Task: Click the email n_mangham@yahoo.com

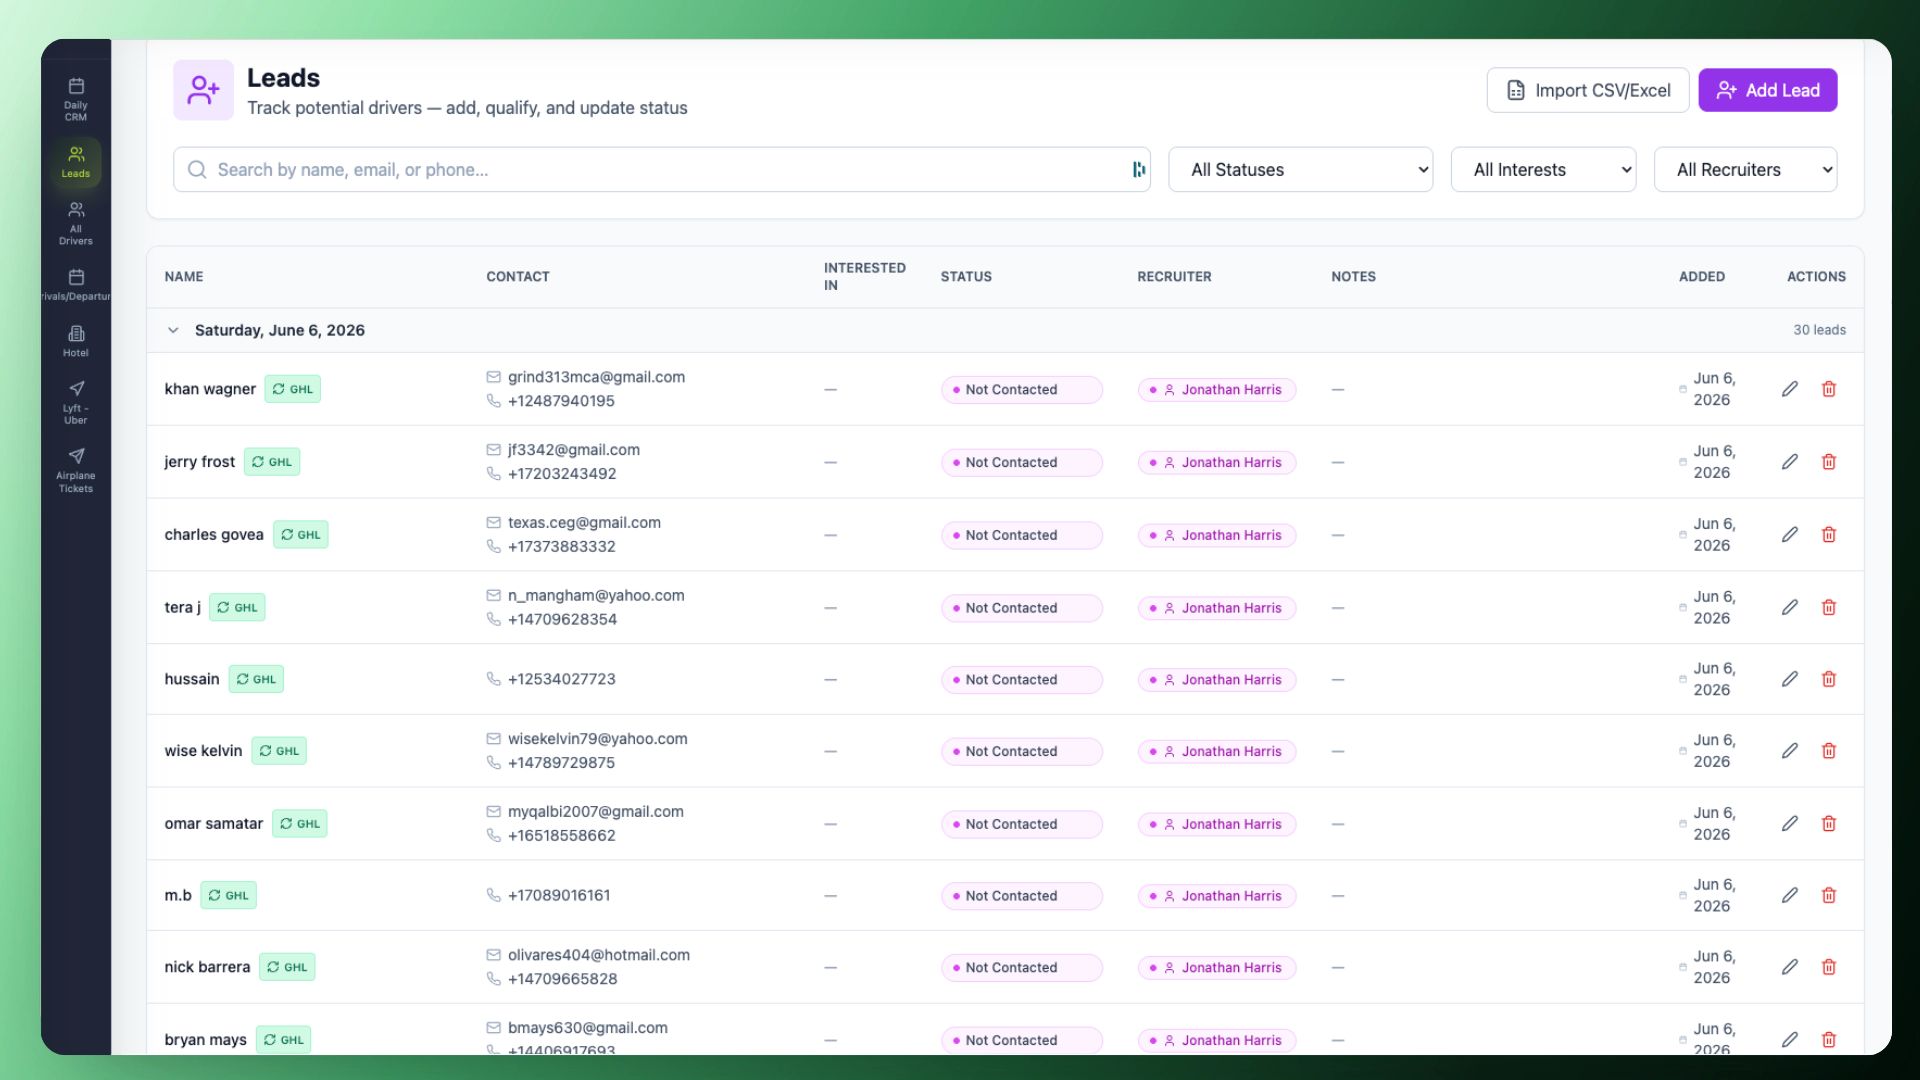Action: (x=596, y=595)
